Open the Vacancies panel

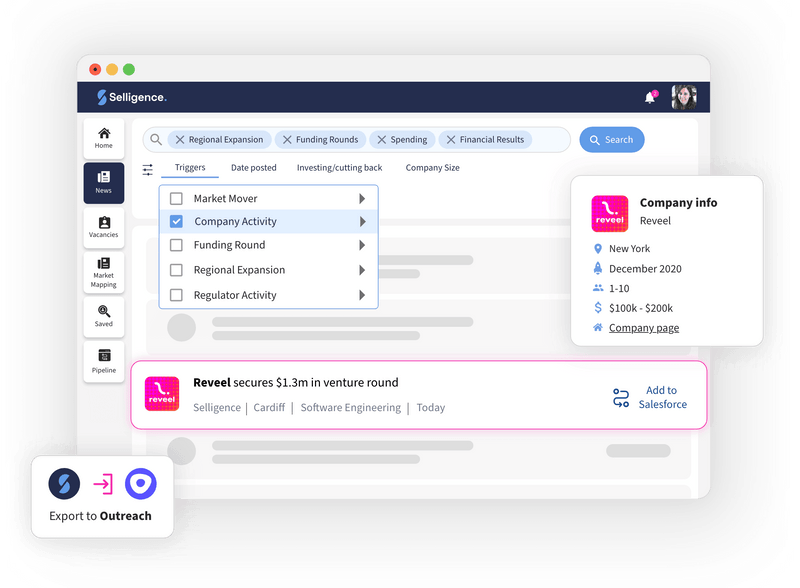tap(103, 227)
